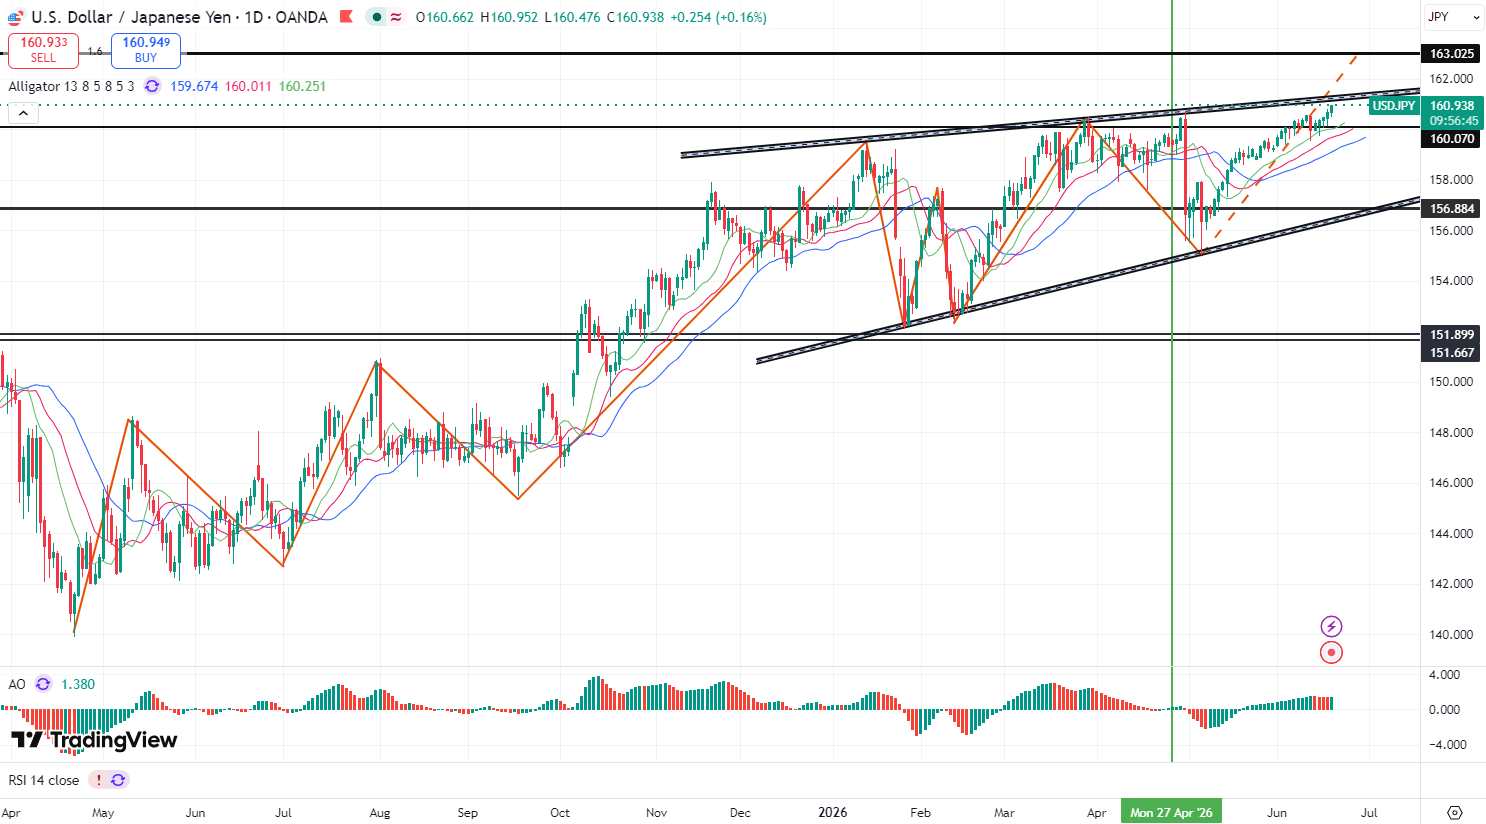Screen dimensions: 1486x824
Task: Click the countdown timer 09:56:45
Action: click(1454, 121)
